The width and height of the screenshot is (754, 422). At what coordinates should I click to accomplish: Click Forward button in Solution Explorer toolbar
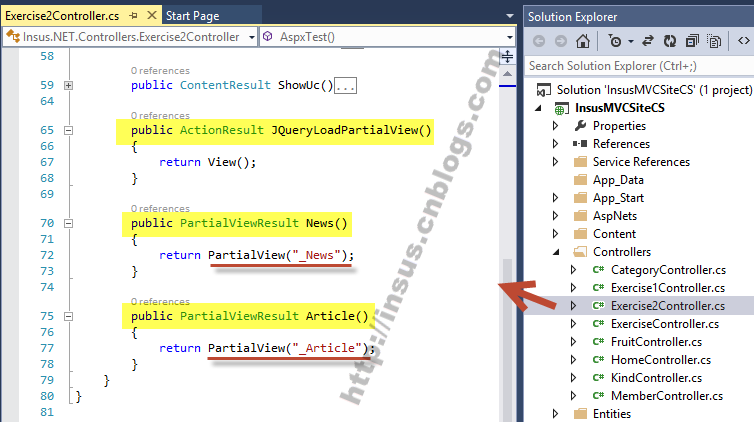(561, 41)
